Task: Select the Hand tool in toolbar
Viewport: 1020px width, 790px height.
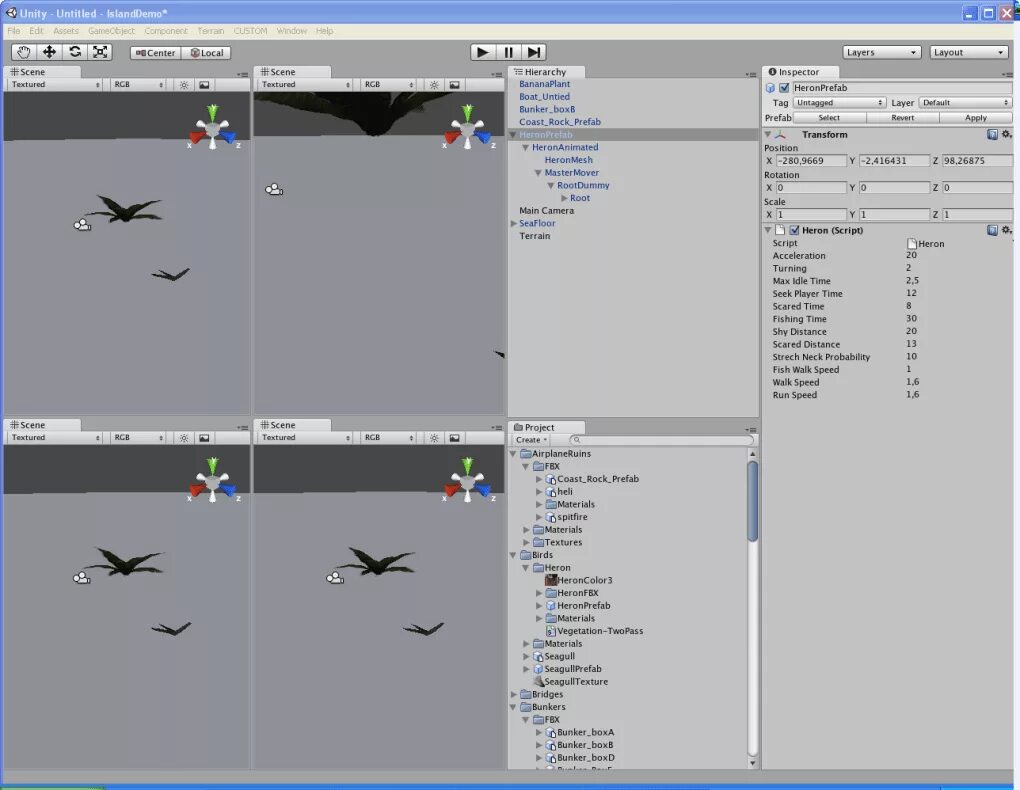Action: 24,52
